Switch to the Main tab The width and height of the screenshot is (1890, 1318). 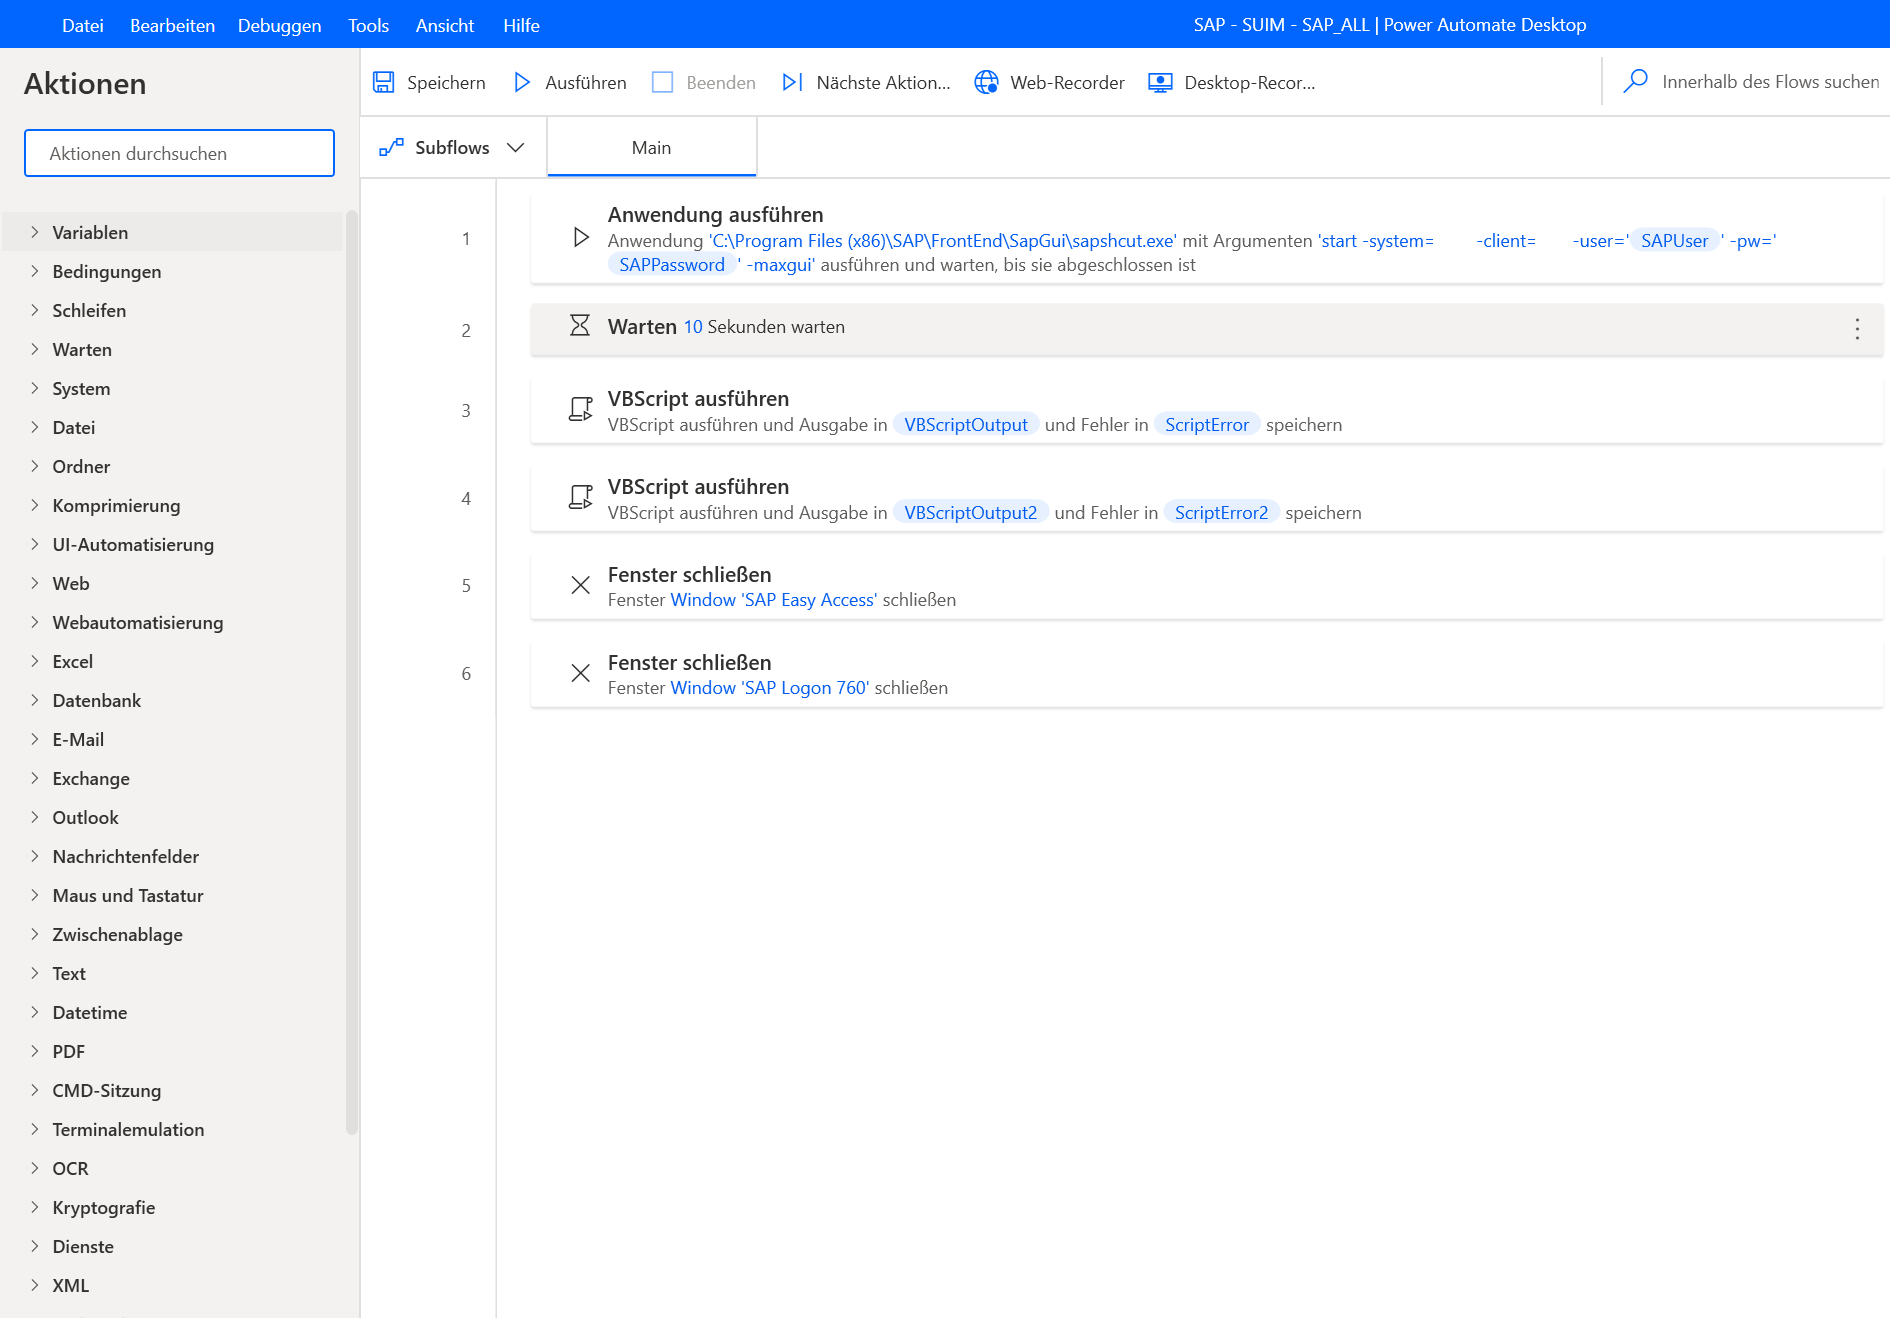[x=651, y=147]
